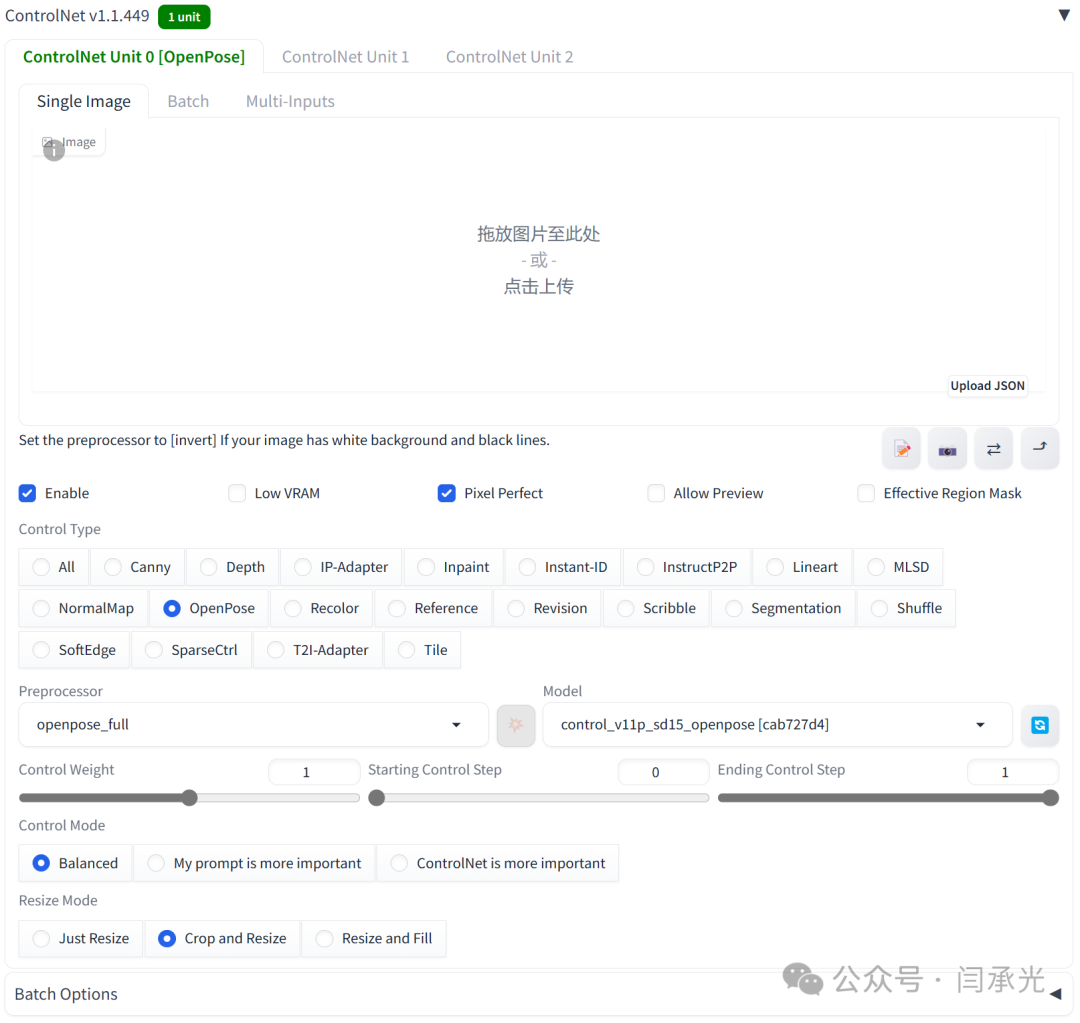Select the T2I-Adapter control type
This screenshot has width=1080, height=1023.
[x=318, y=650]
